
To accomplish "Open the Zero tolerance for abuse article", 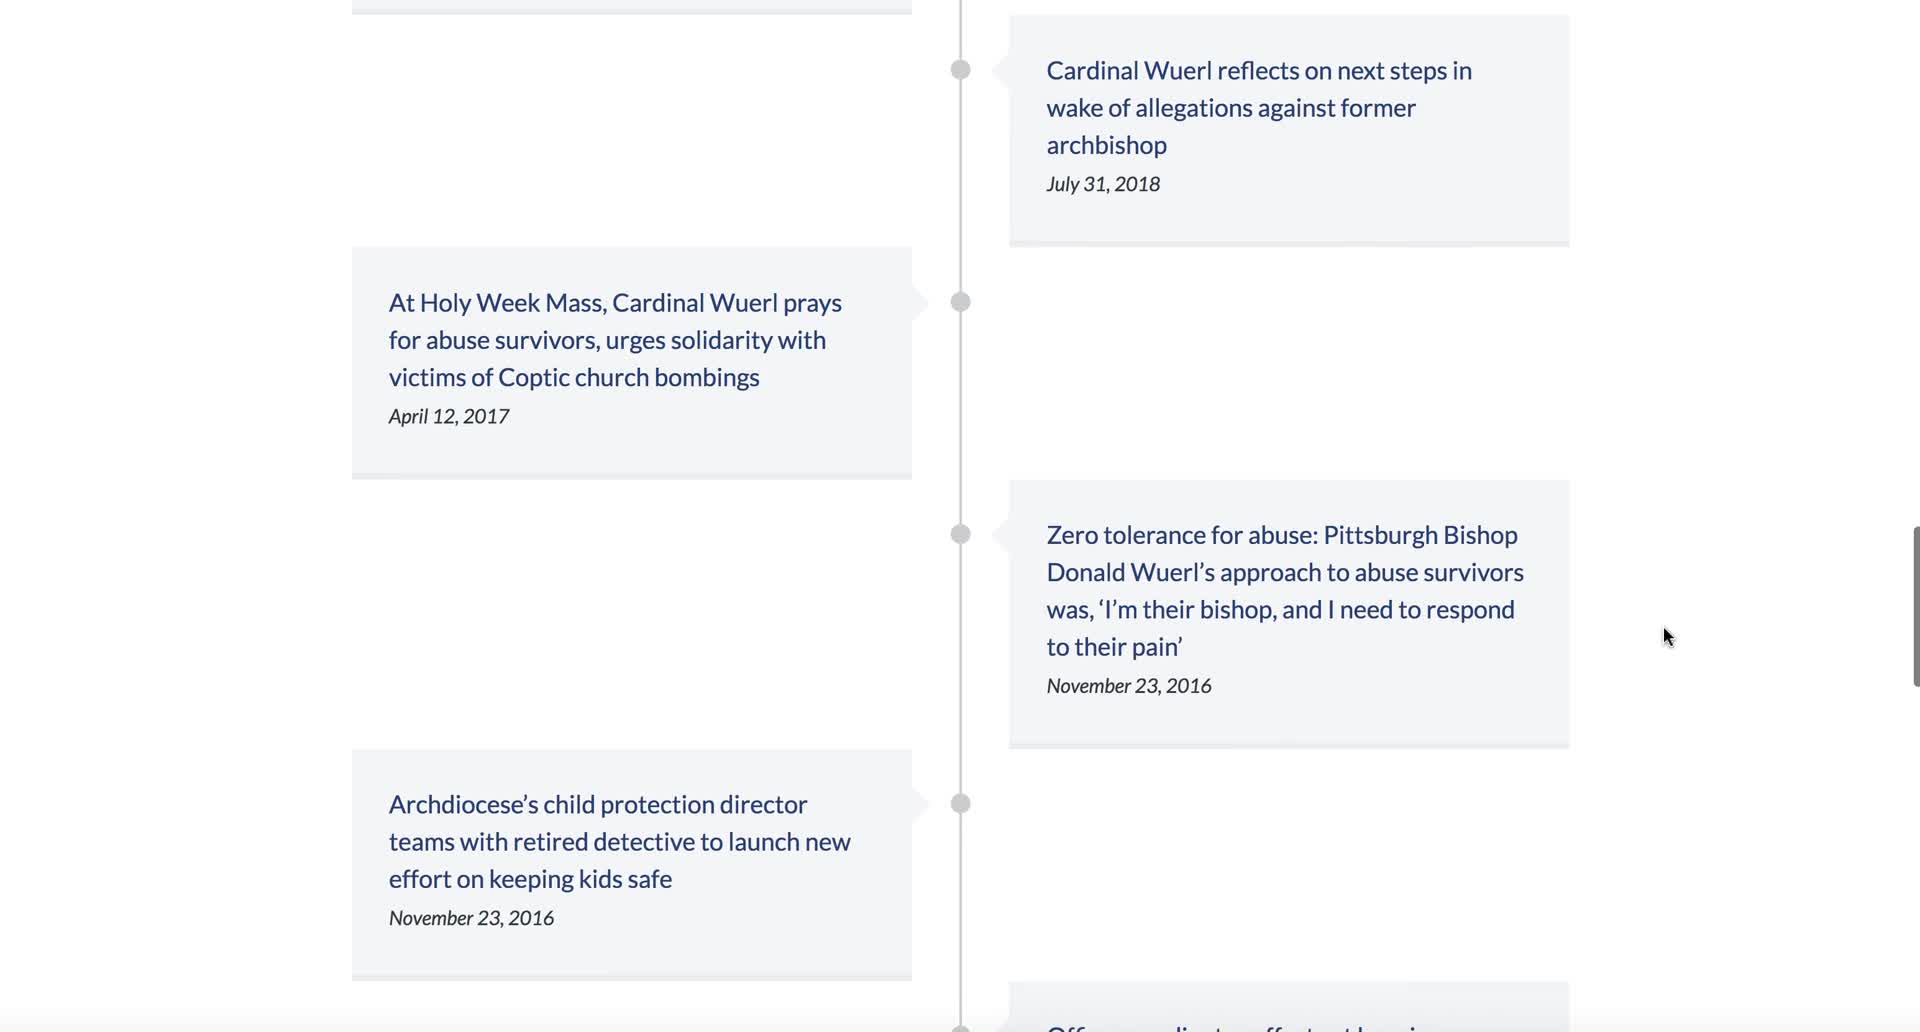I will pyautogui.click(x=1284, y=590).
